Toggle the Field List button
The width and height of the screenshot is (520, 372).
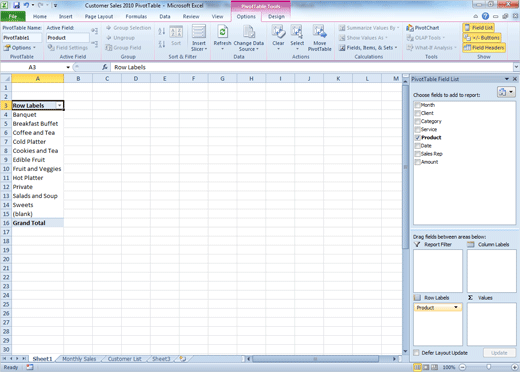(479, 28)
